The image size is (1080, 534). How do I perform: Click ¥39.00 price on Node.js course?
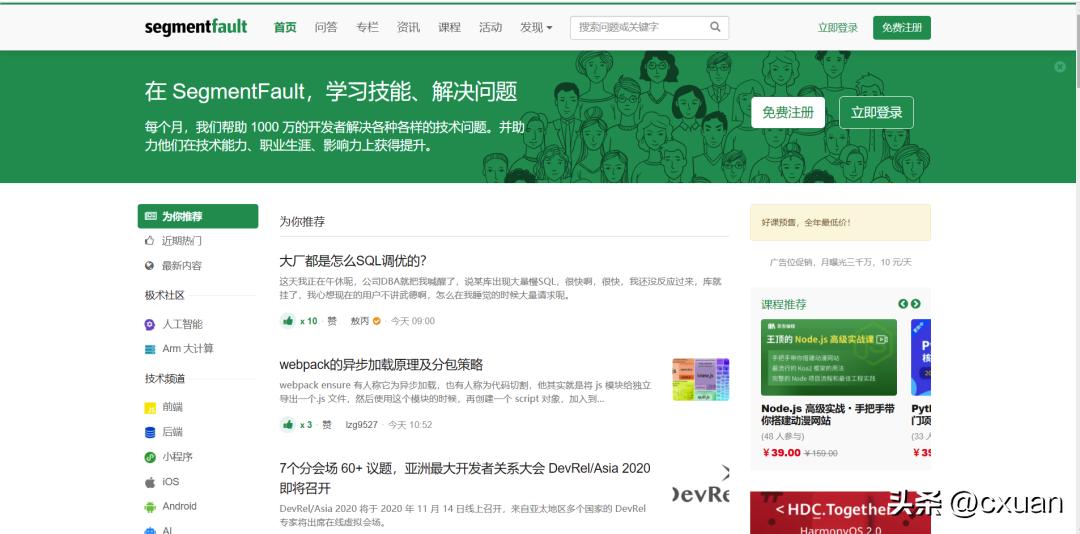tap(782, 453)
